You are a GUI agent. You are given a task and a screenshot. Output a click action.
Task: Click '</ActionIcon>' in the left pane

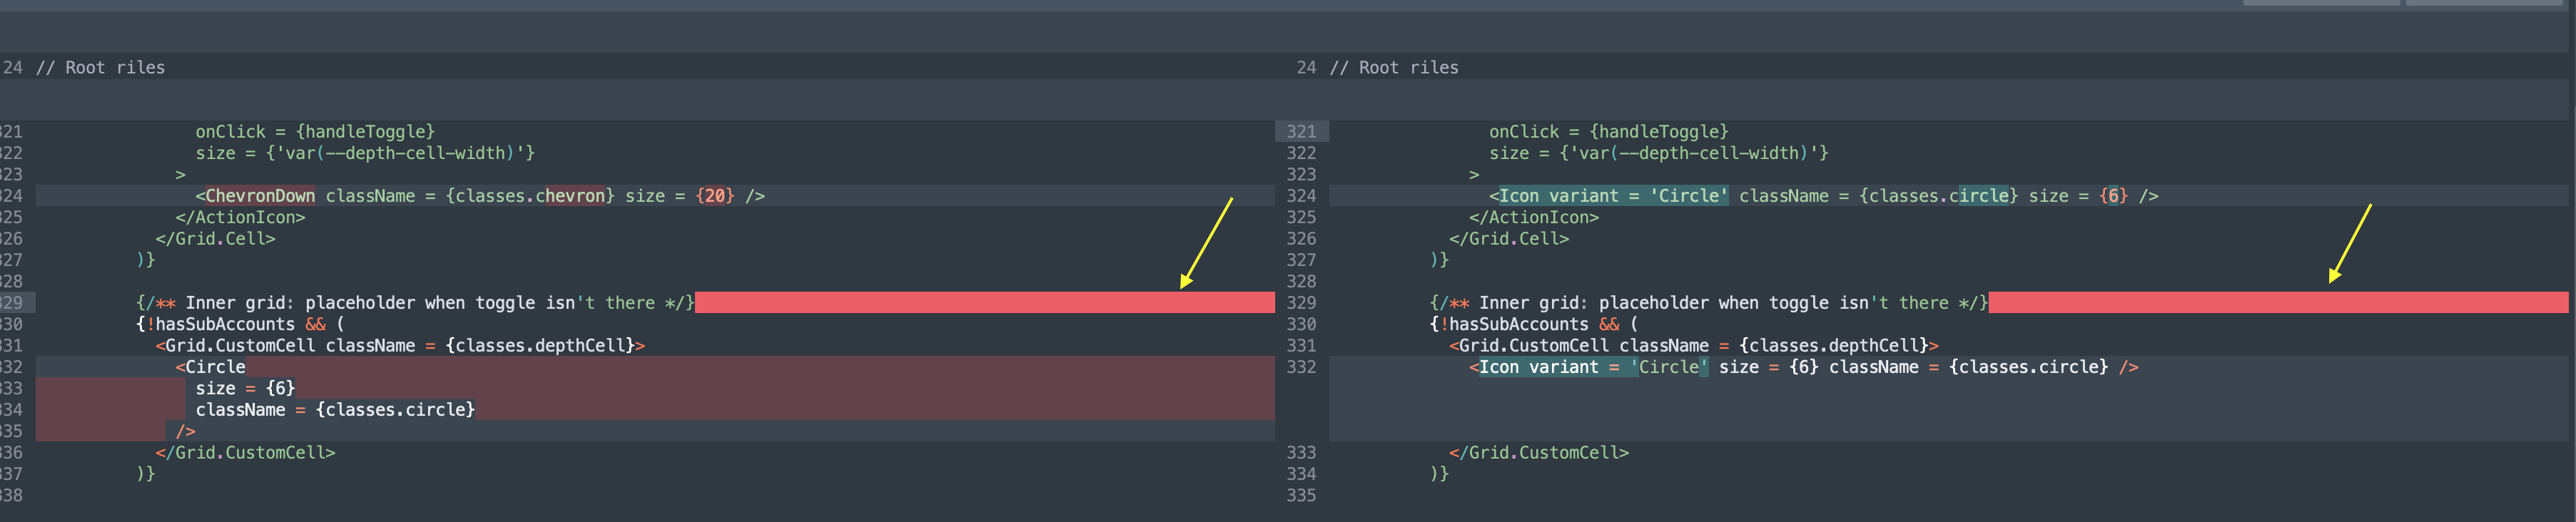tap(240, 217)
